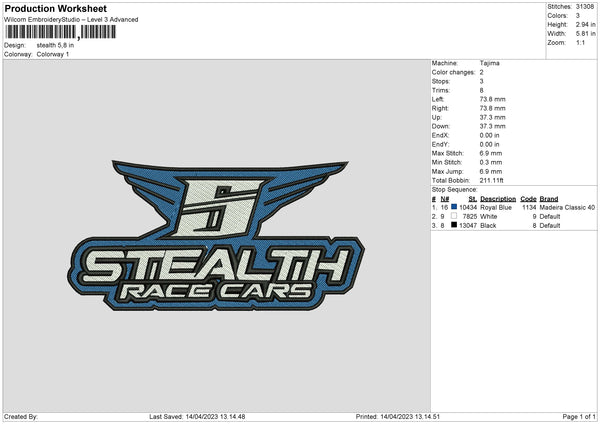Click the barcode under the header
600x424 pixels.
click(x=60, y=32)
